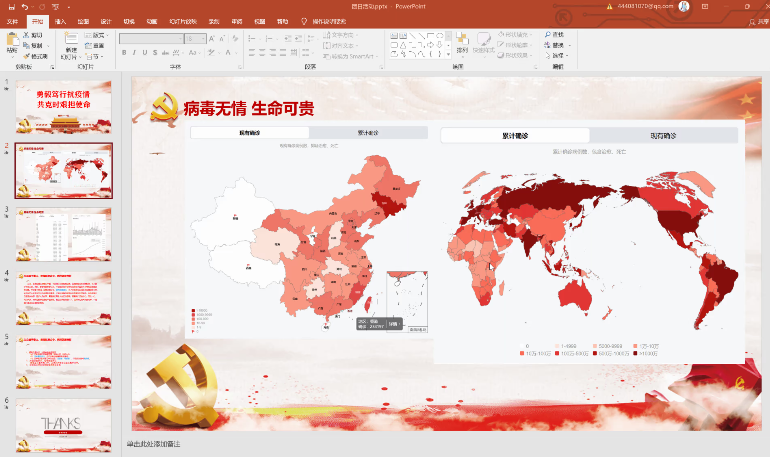
Task: Click the Format Painter brush icon
Action: 27,57
